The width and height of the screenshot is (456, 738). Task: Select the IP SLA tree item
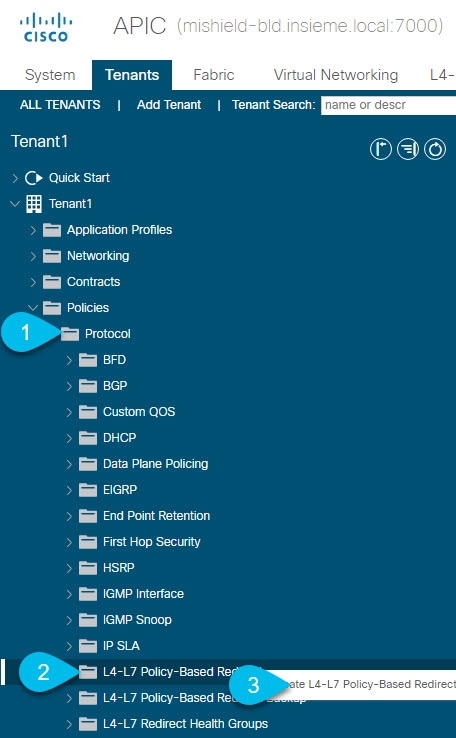(121, 646)
